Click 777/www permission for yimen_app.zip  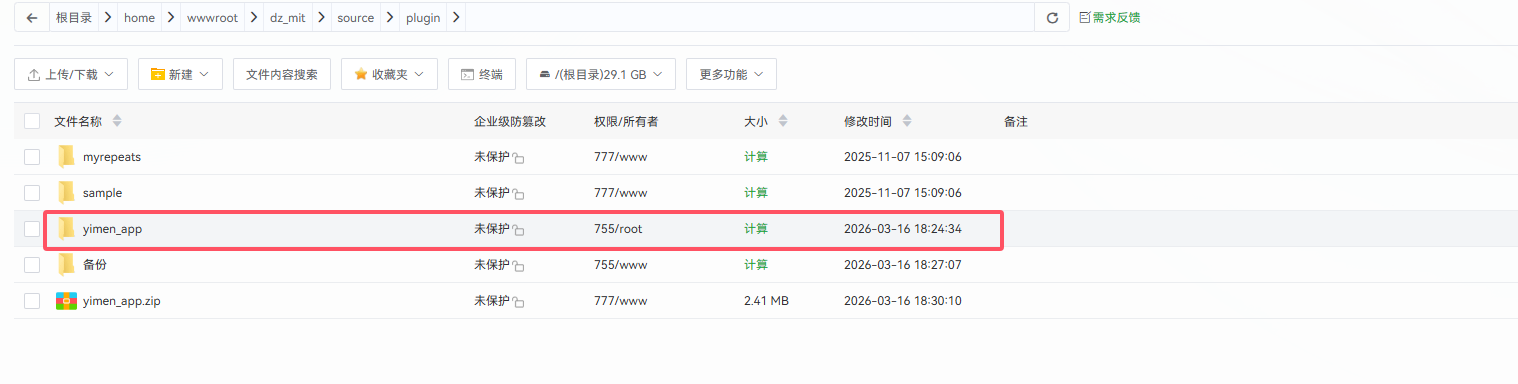coord(620,301)
